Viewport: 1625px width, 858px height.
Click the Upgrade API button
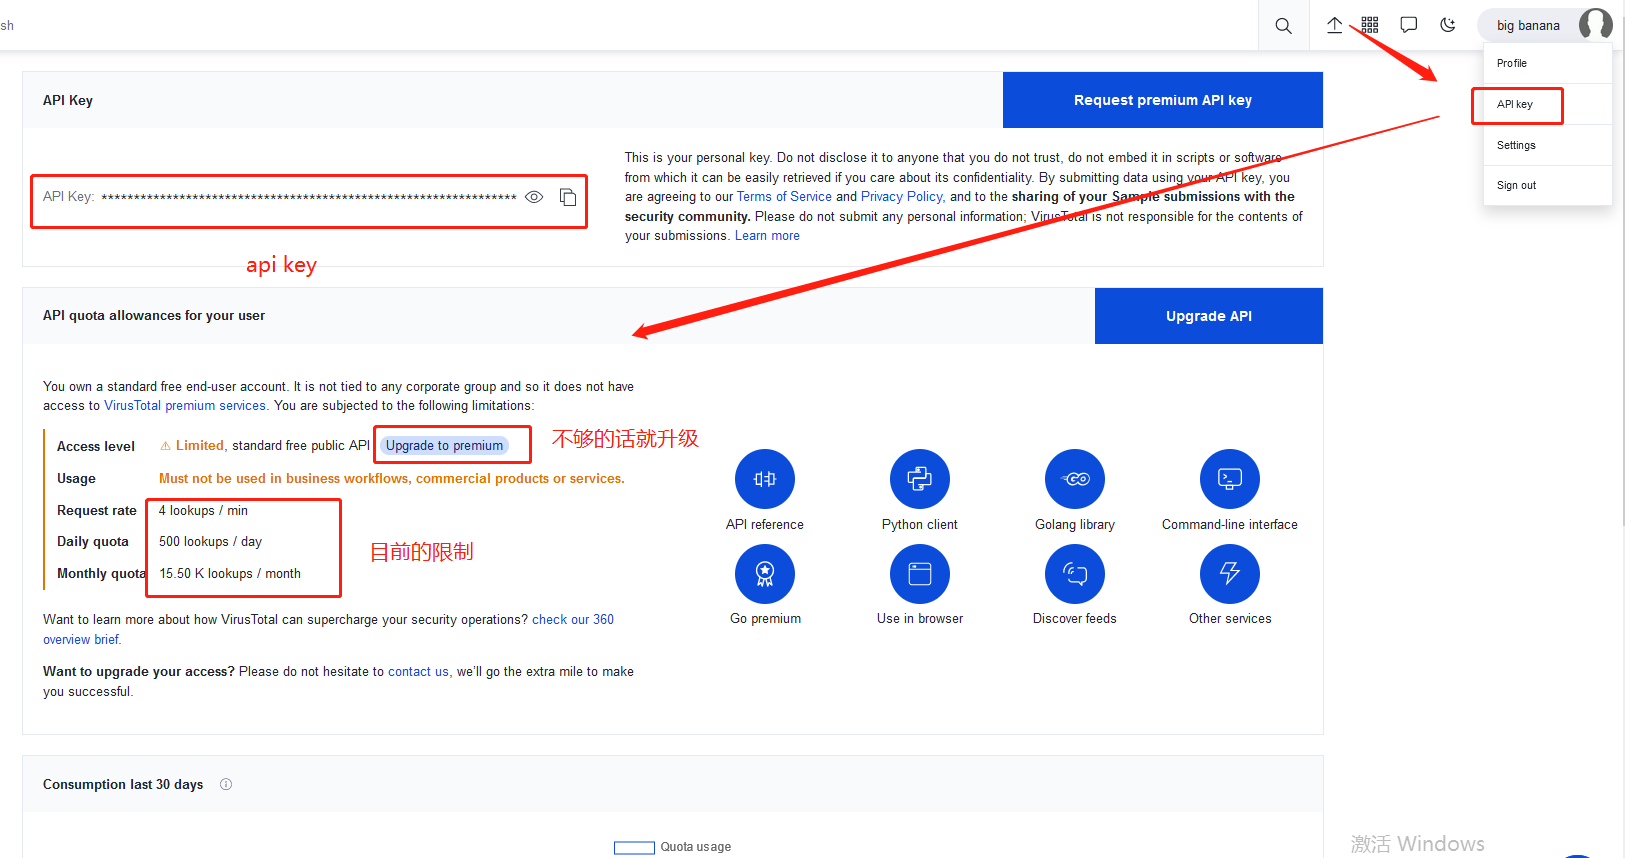pyautogui.click(x=1208, y=316)
